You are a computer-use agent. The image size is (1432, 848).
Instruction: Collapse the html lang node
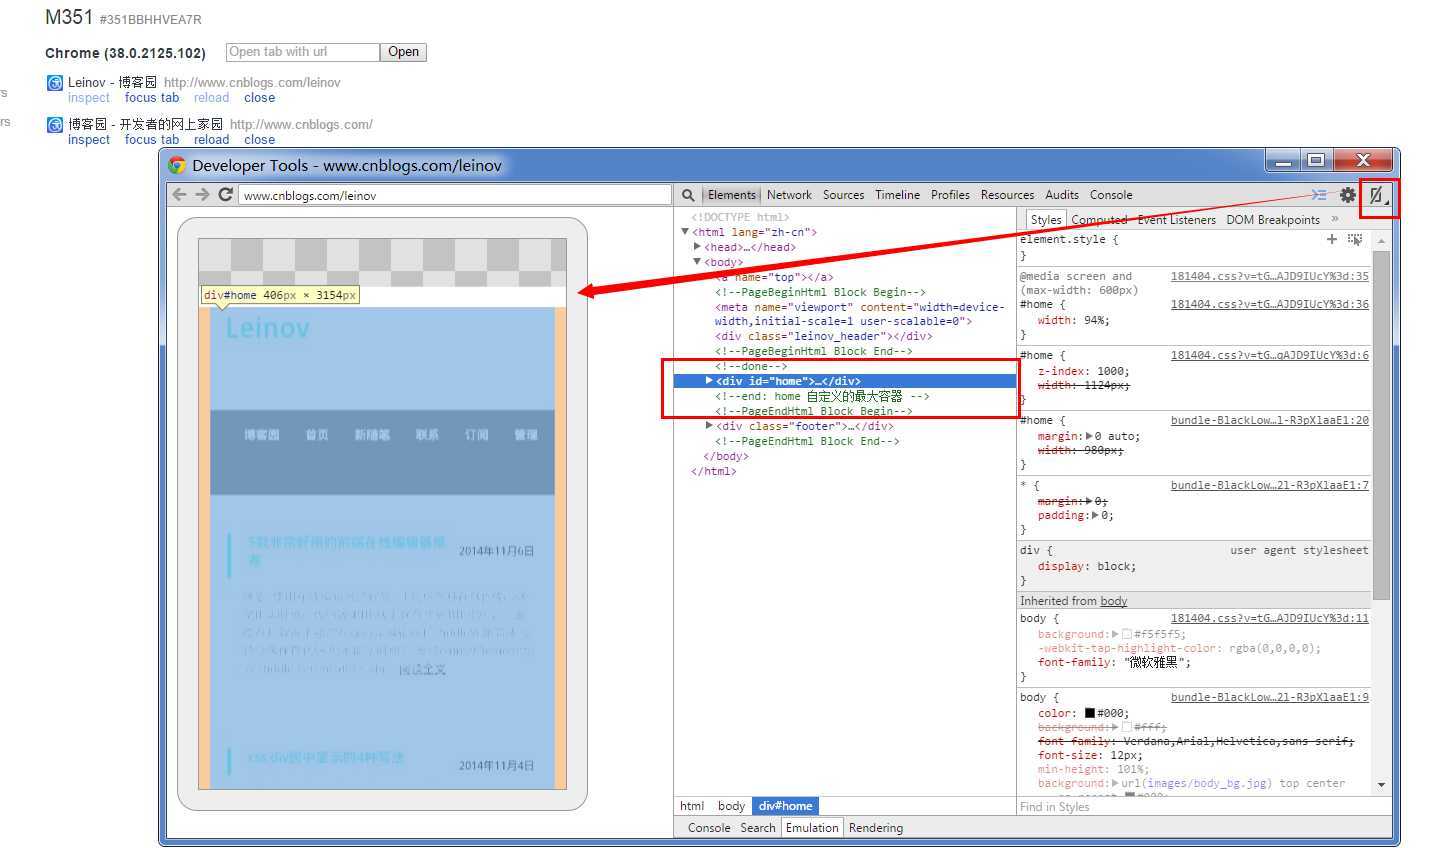685,232
